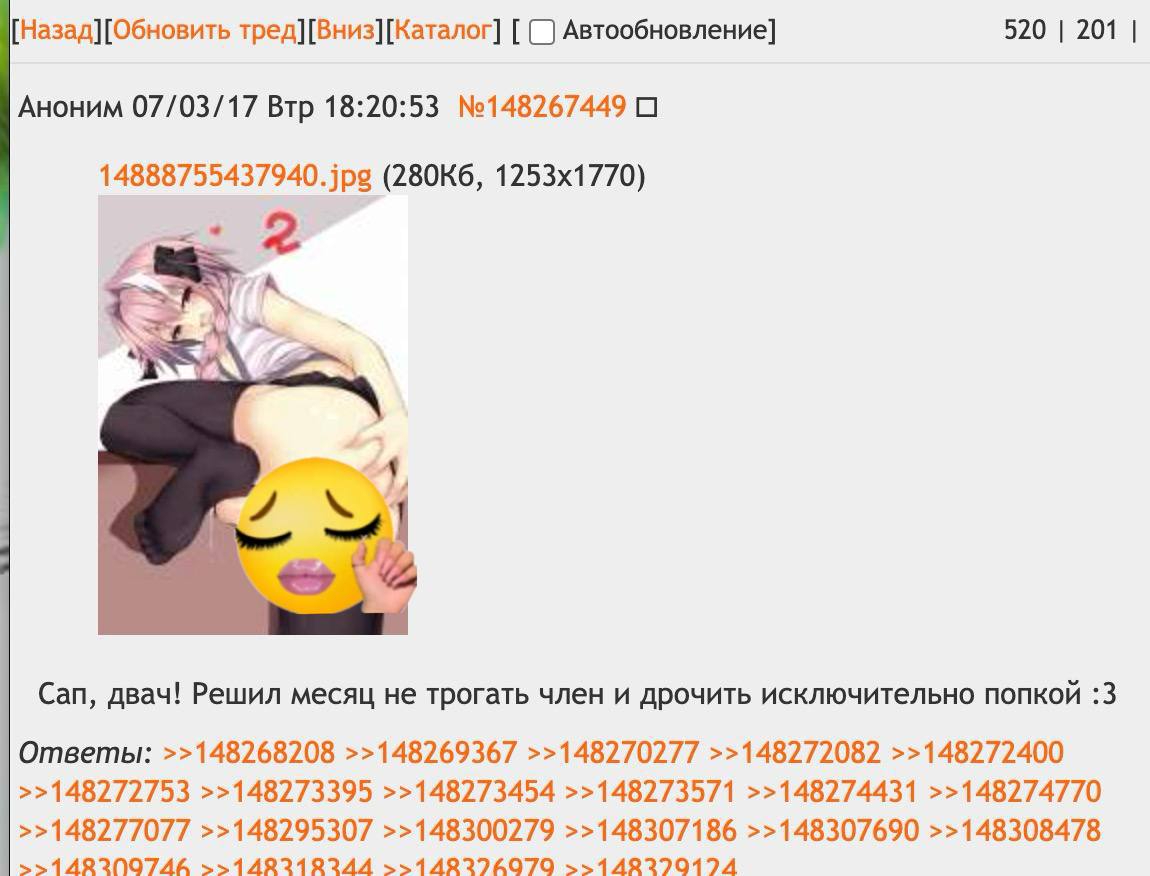Open reply link >>148272400
The width and height of the screenshot is (1150, 876).
point(977,753)
